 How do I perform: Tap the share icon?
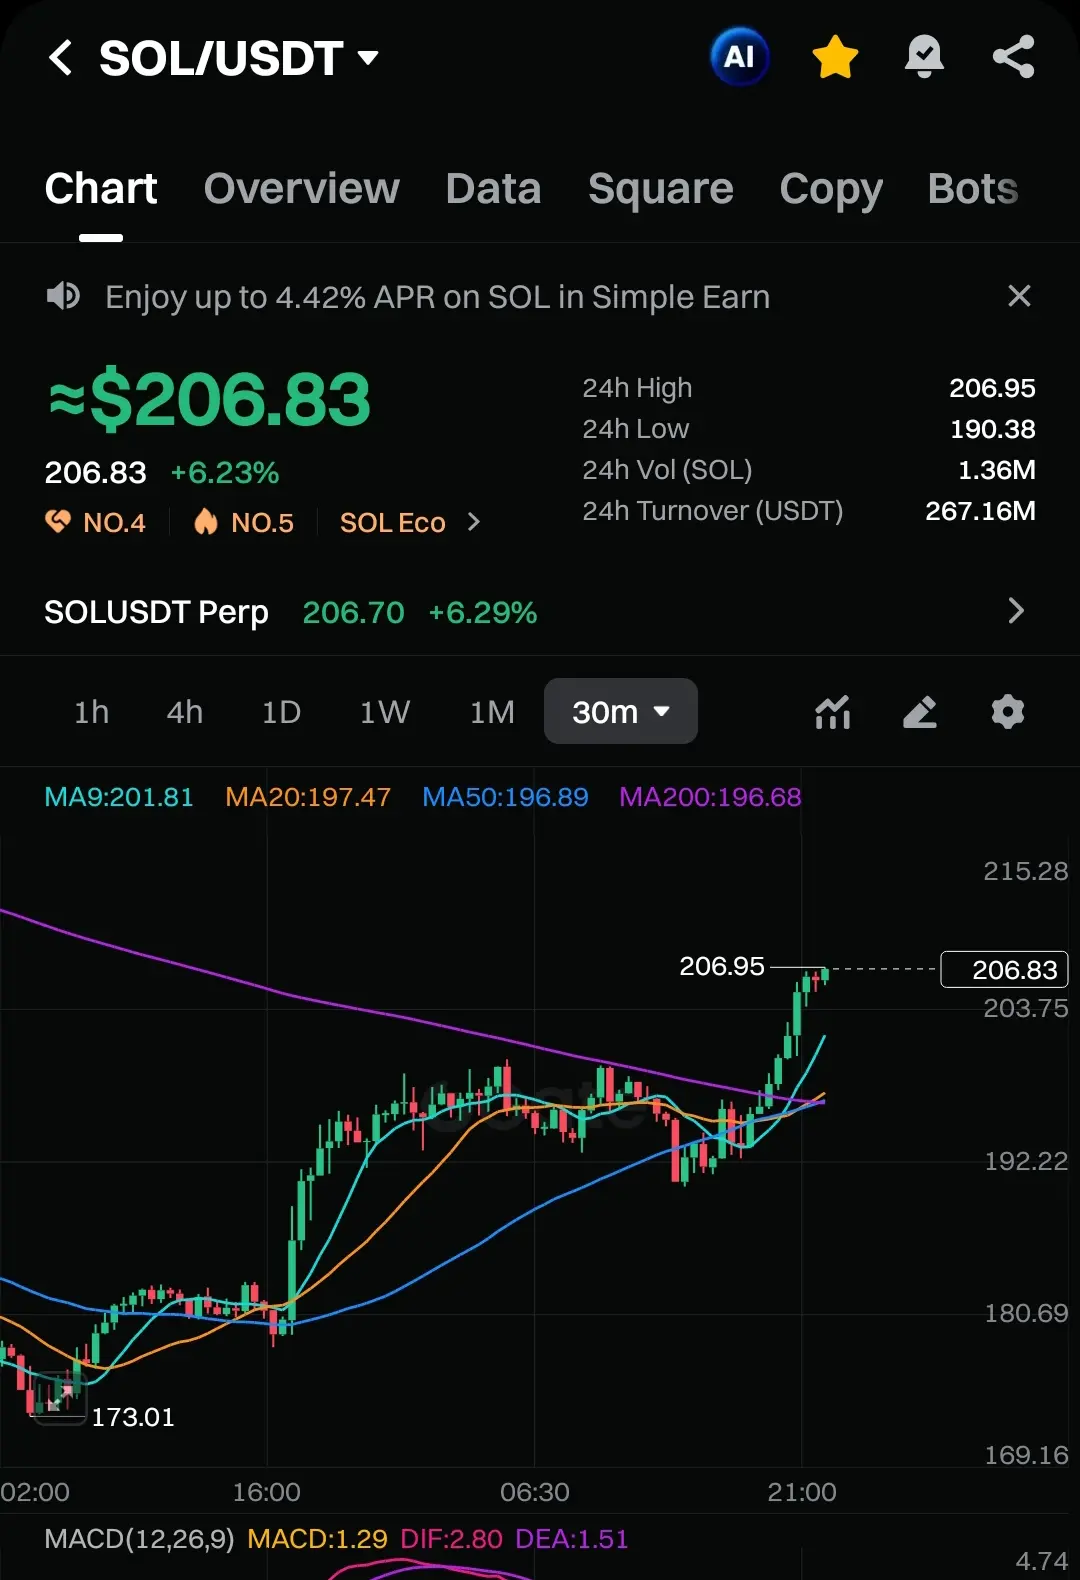point(1013,57)
